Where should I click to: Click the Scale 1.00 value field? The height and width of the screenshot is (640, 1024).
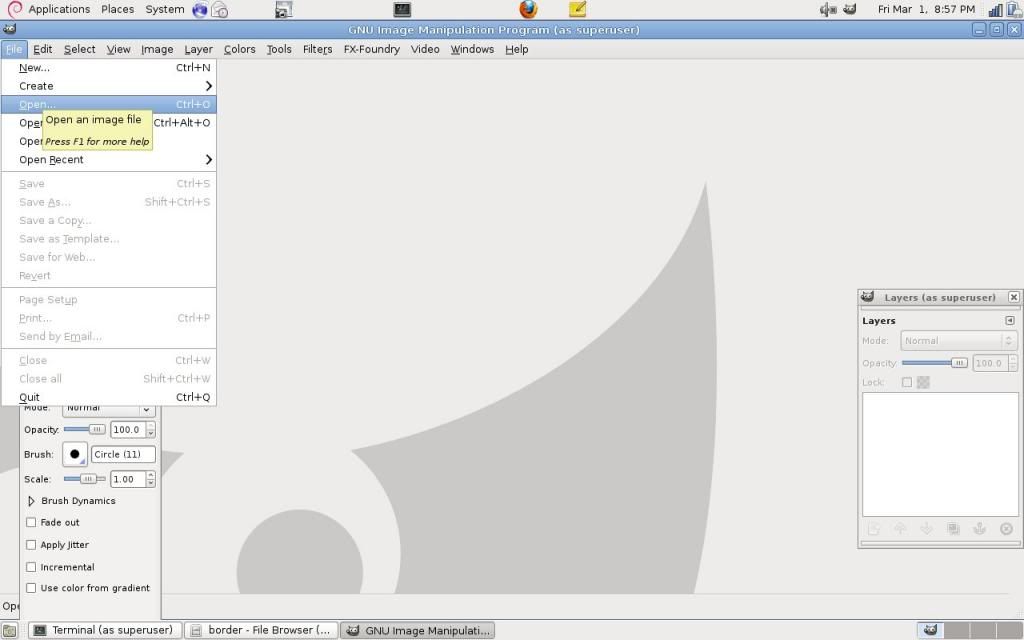tap(128, 479)
